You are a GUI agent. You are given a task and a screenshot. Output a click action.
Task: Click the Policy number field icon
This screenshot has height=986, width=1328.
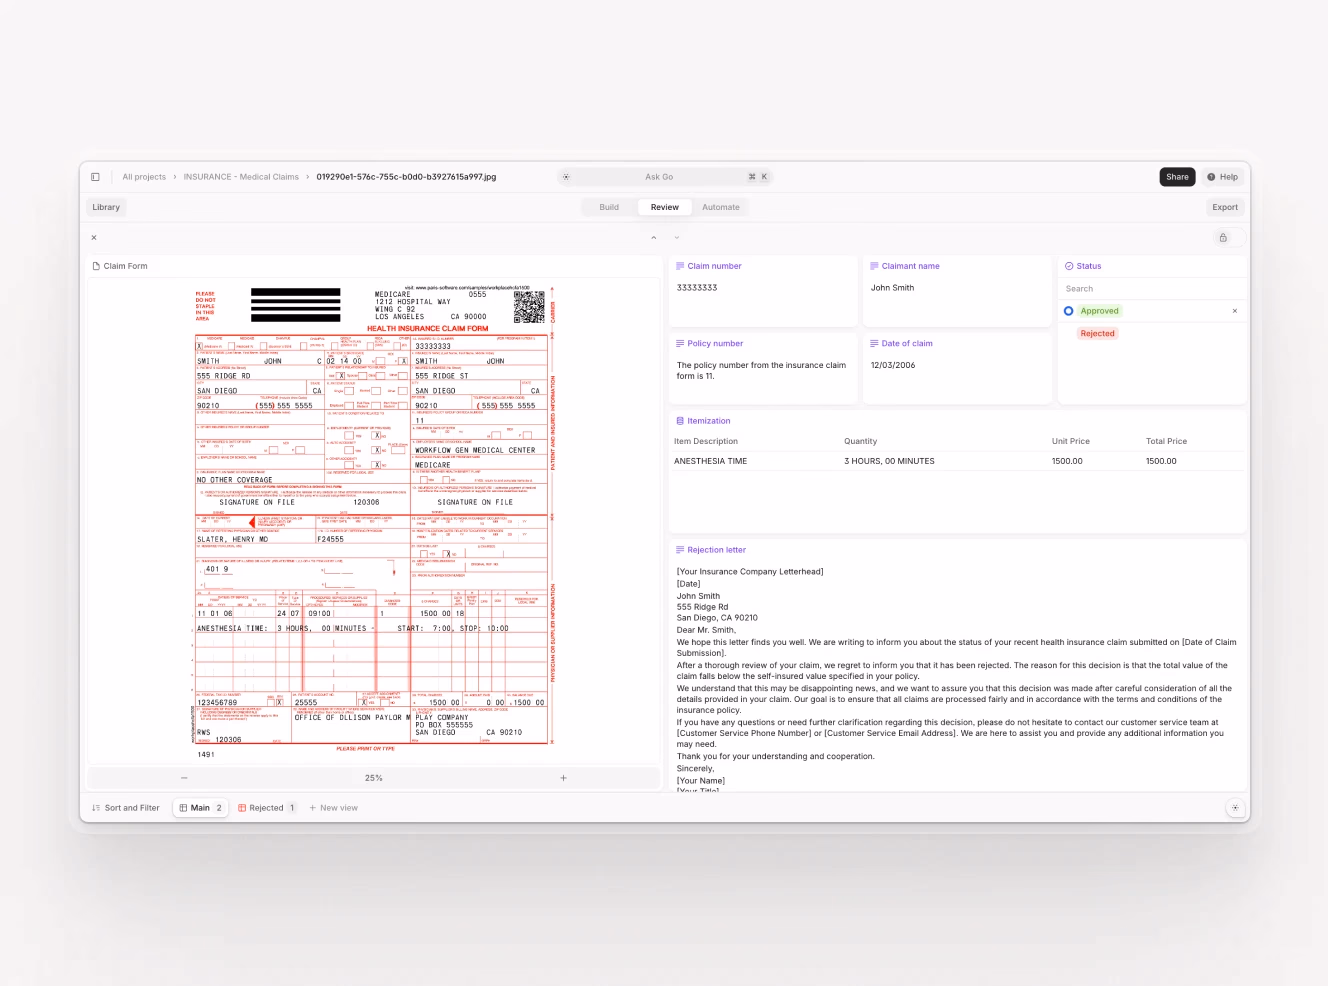[680, 343]
